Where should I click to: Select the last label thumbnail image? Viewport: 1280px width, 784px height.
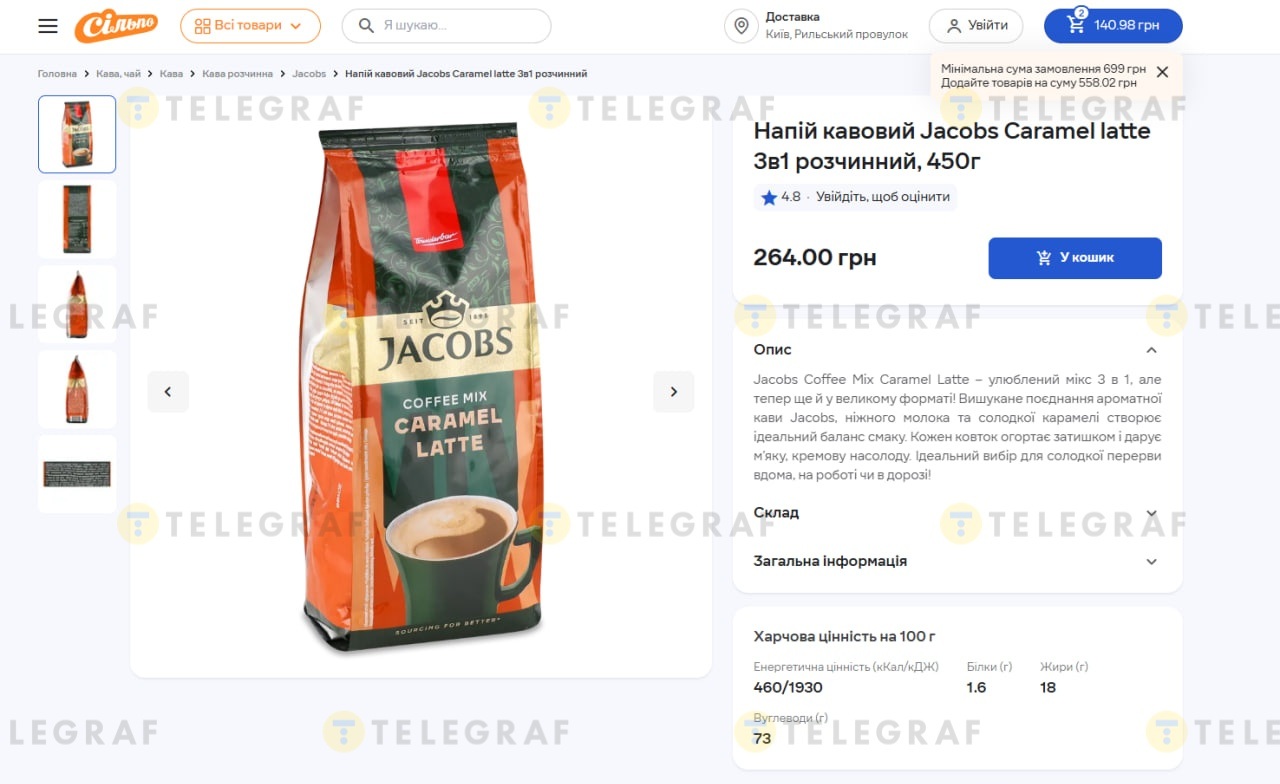click(77, 474)
